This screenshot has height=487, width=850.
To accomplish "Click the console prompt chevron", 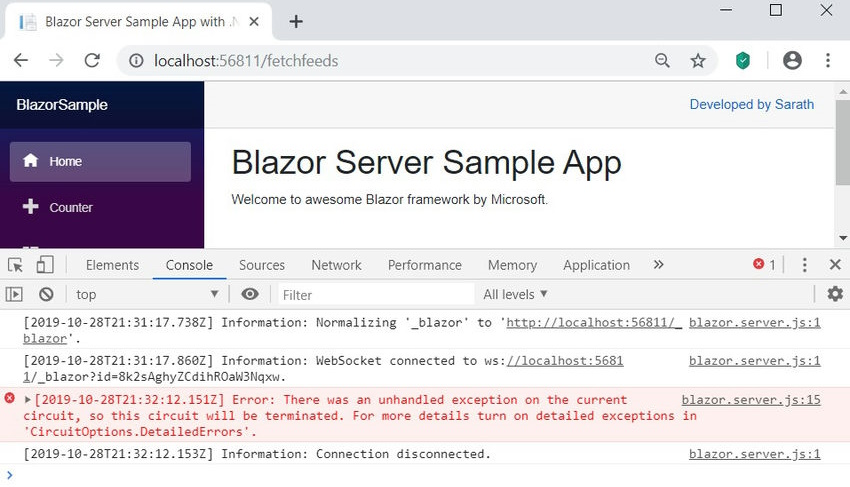I will [x=10, y=475].
